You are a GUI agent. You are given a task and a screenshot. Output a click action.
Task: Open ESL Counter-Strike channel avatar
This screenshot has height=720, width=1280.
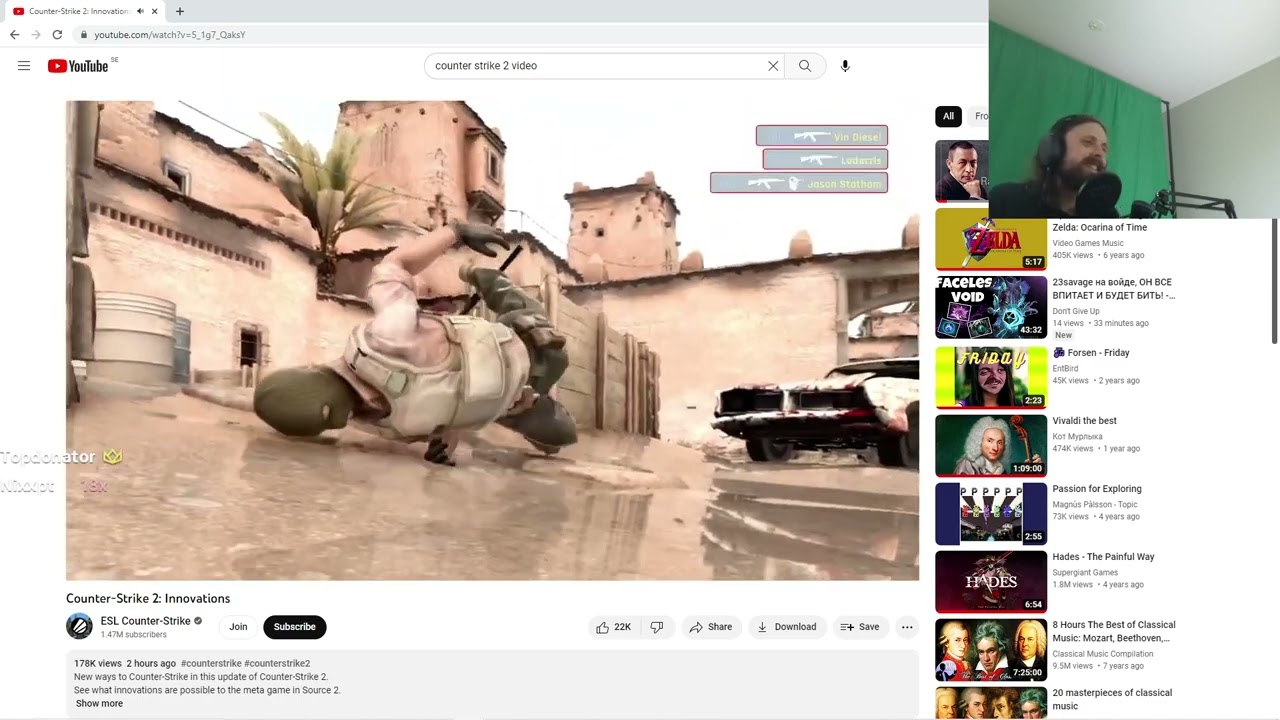click(79, 627)
